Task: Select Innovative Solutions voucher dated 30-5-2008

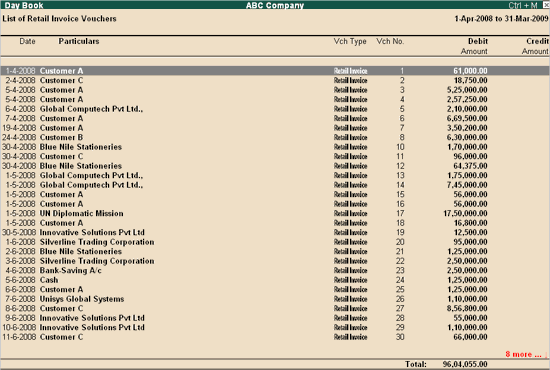Action: click(x=275, y=232)
